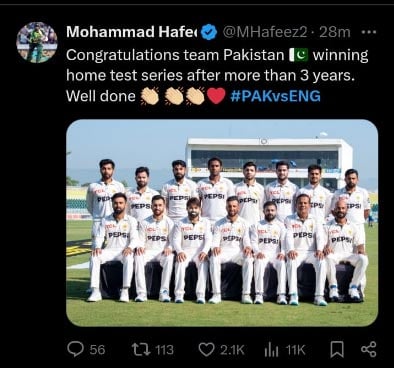394x368 pixels.
Task: Click the blue verified badge
Action: coord(209,32)
